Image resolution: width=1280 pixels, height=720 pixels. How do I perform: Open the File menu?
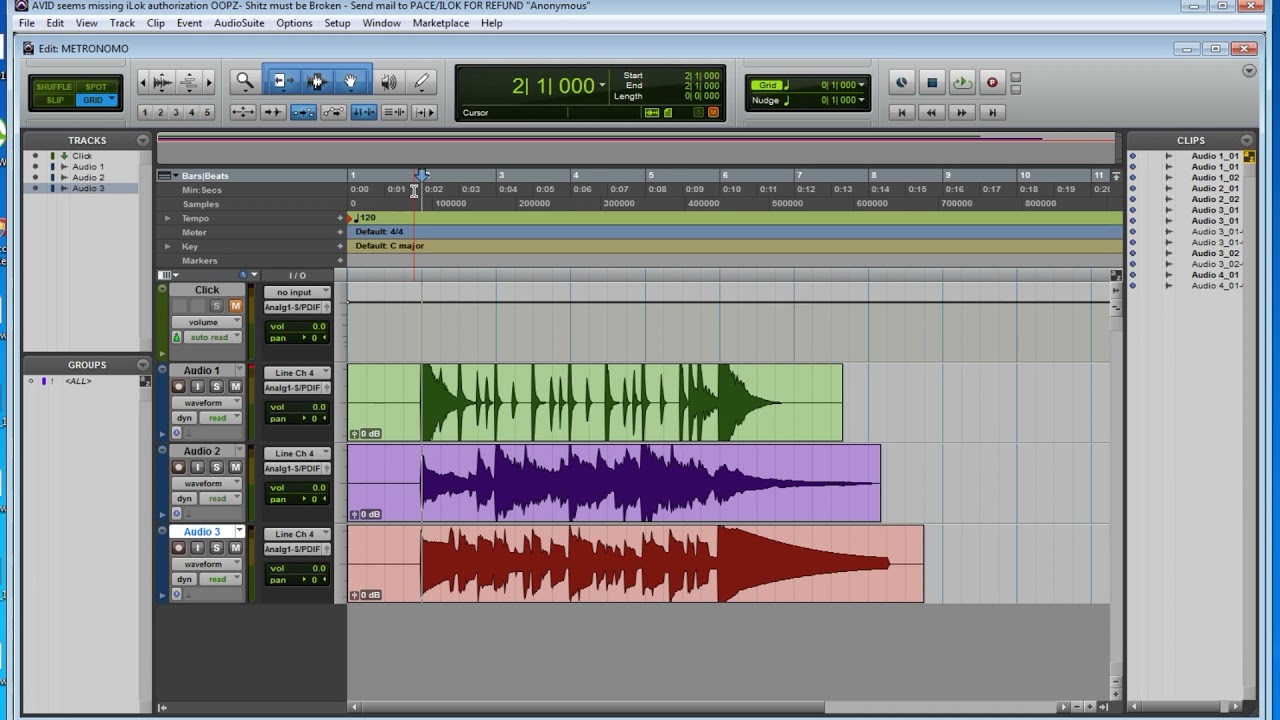pyautogui.click(x=27, y=23)
